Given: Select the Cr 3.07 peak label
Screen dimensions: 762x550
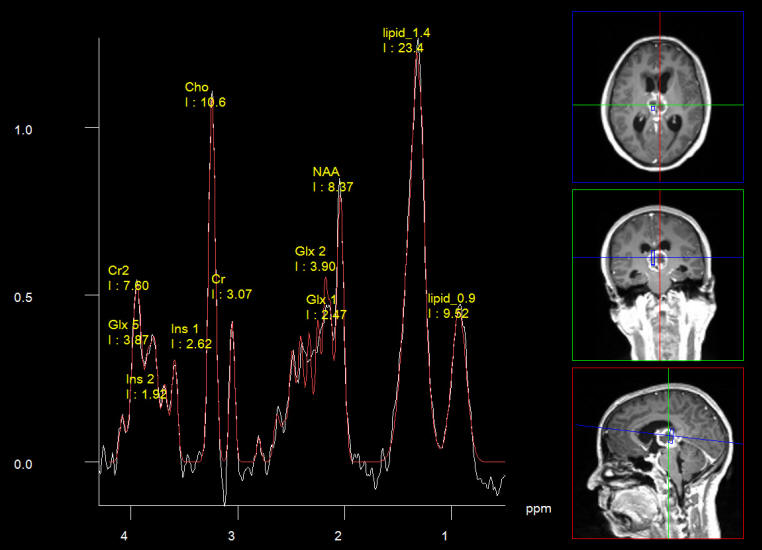Looking at the screenshot, I should (230, 286).
